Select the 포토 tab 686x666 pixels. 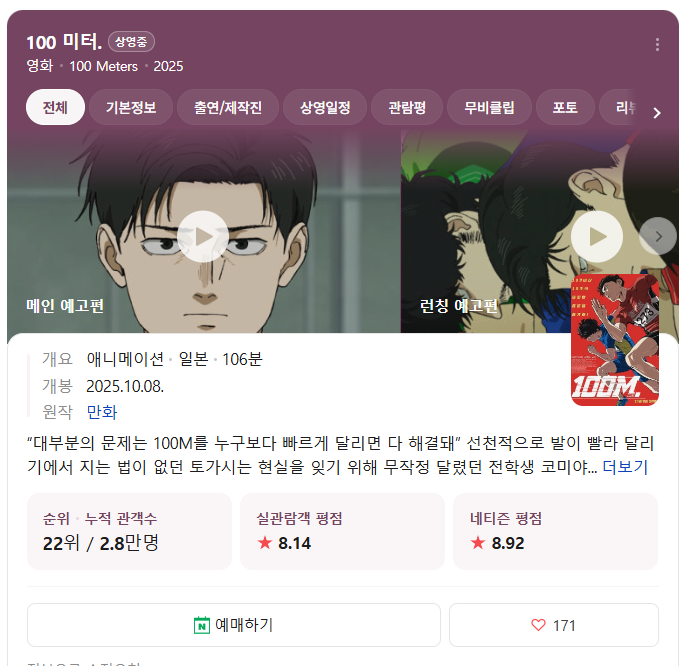[565, 107]
